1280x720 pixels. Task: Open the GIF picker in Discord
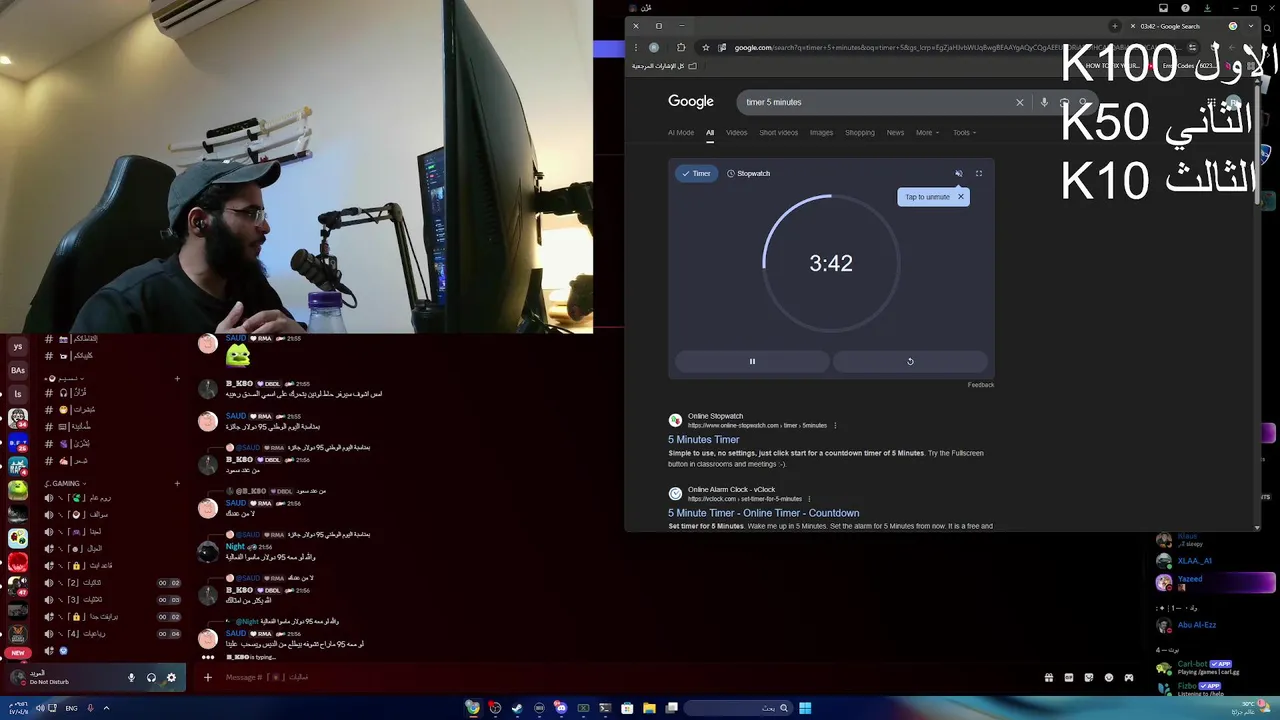1068,677
